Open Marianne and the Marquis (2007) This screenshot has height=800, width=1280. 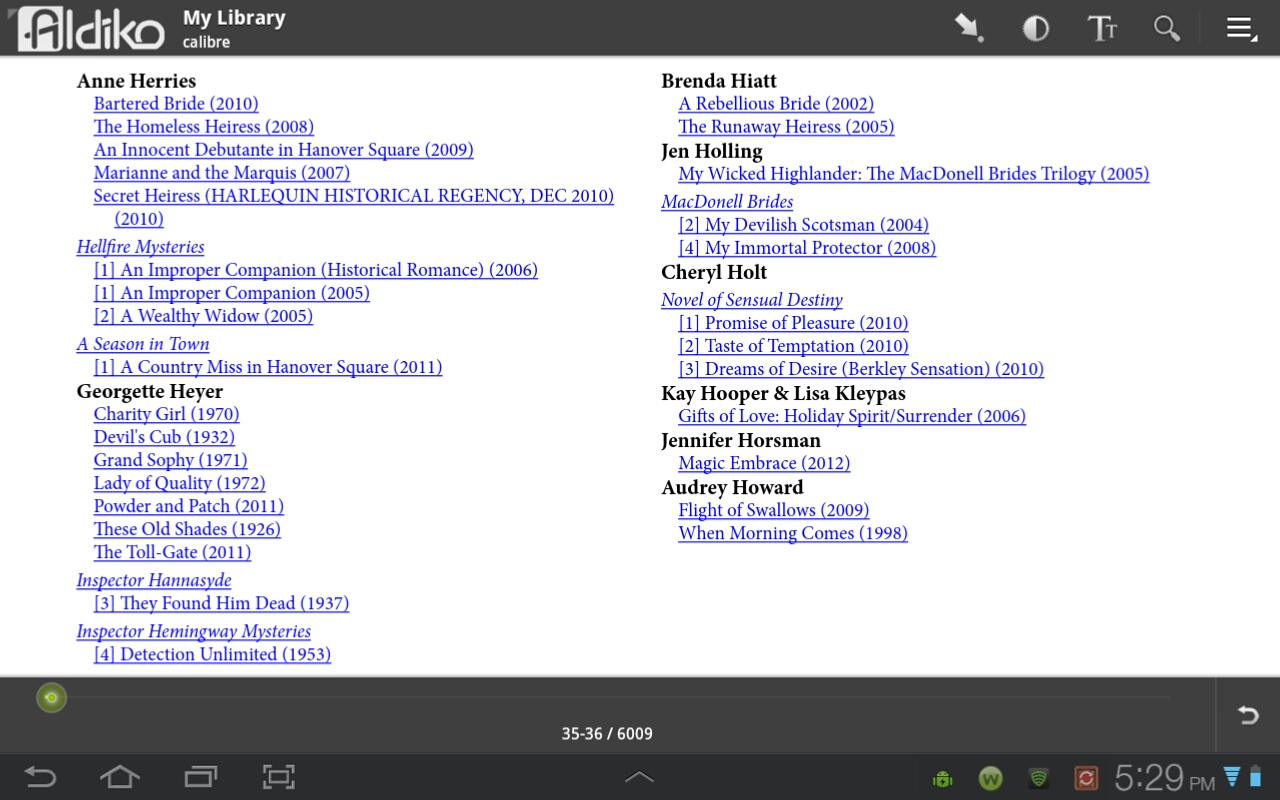222,173
